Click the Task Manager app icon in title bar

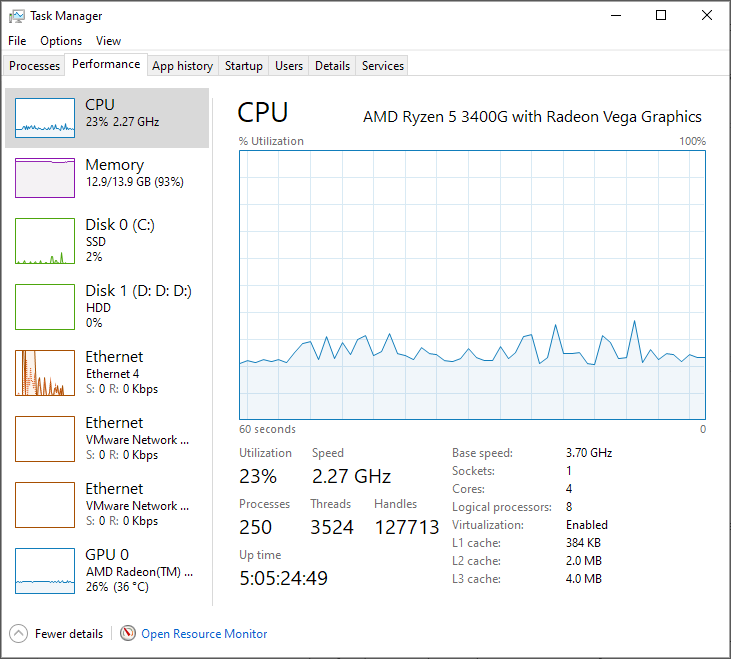(x=17, y=16)
